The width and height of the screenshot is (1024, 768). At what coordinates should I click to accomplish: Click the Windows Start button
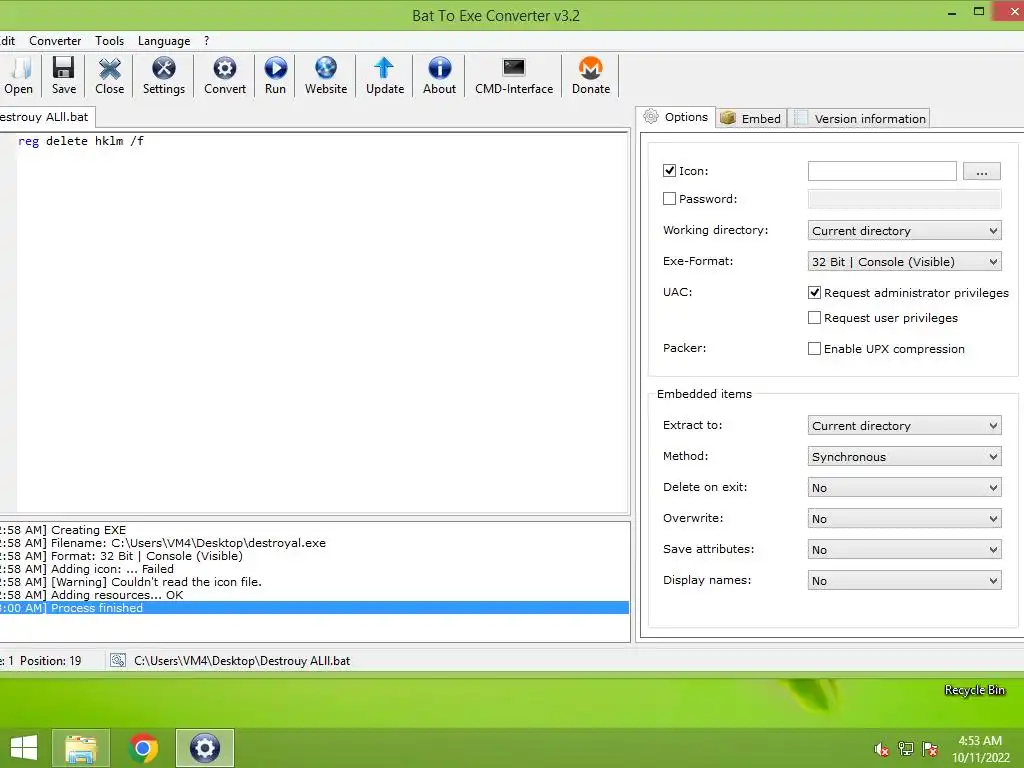click(x=24, y=748)
